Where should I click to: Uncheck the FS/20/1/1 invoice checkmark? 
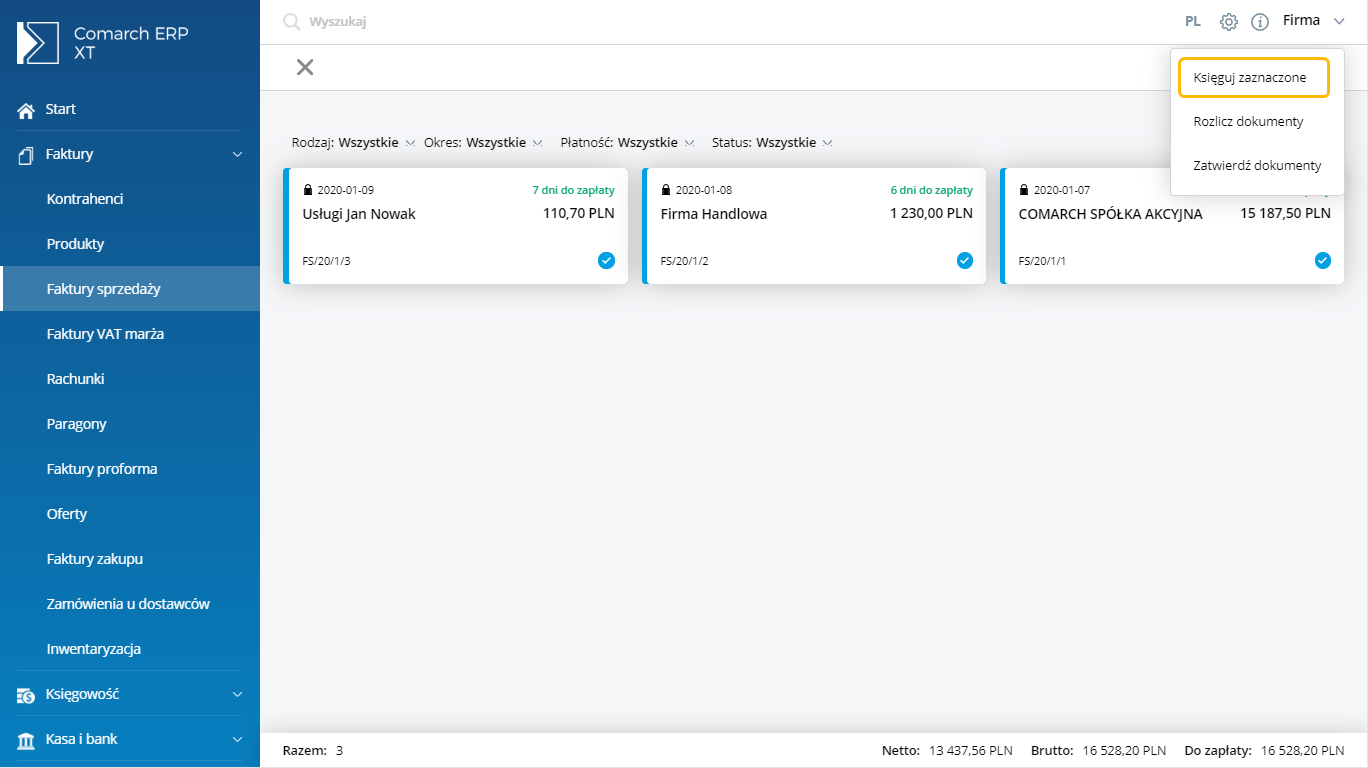pyautogui.click(x=1322, y=260)
